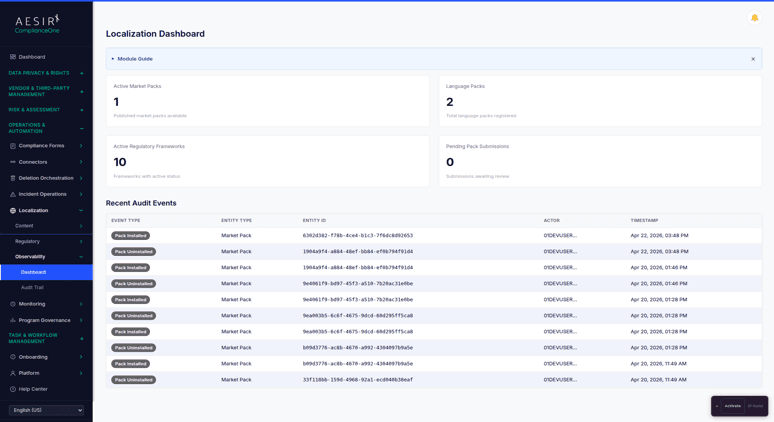
Task: Expand Risk & Assessment section
Action: pyautogui.click(x=81, y=110)
